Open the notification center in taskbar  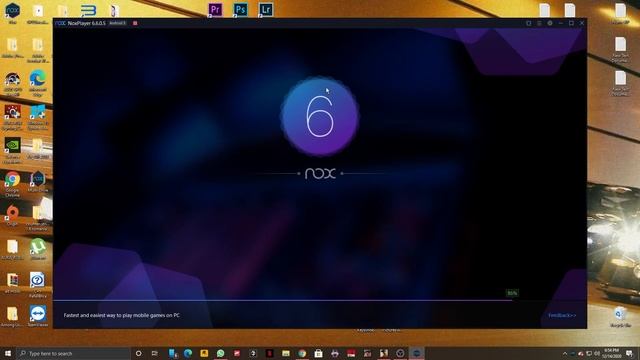630,353
